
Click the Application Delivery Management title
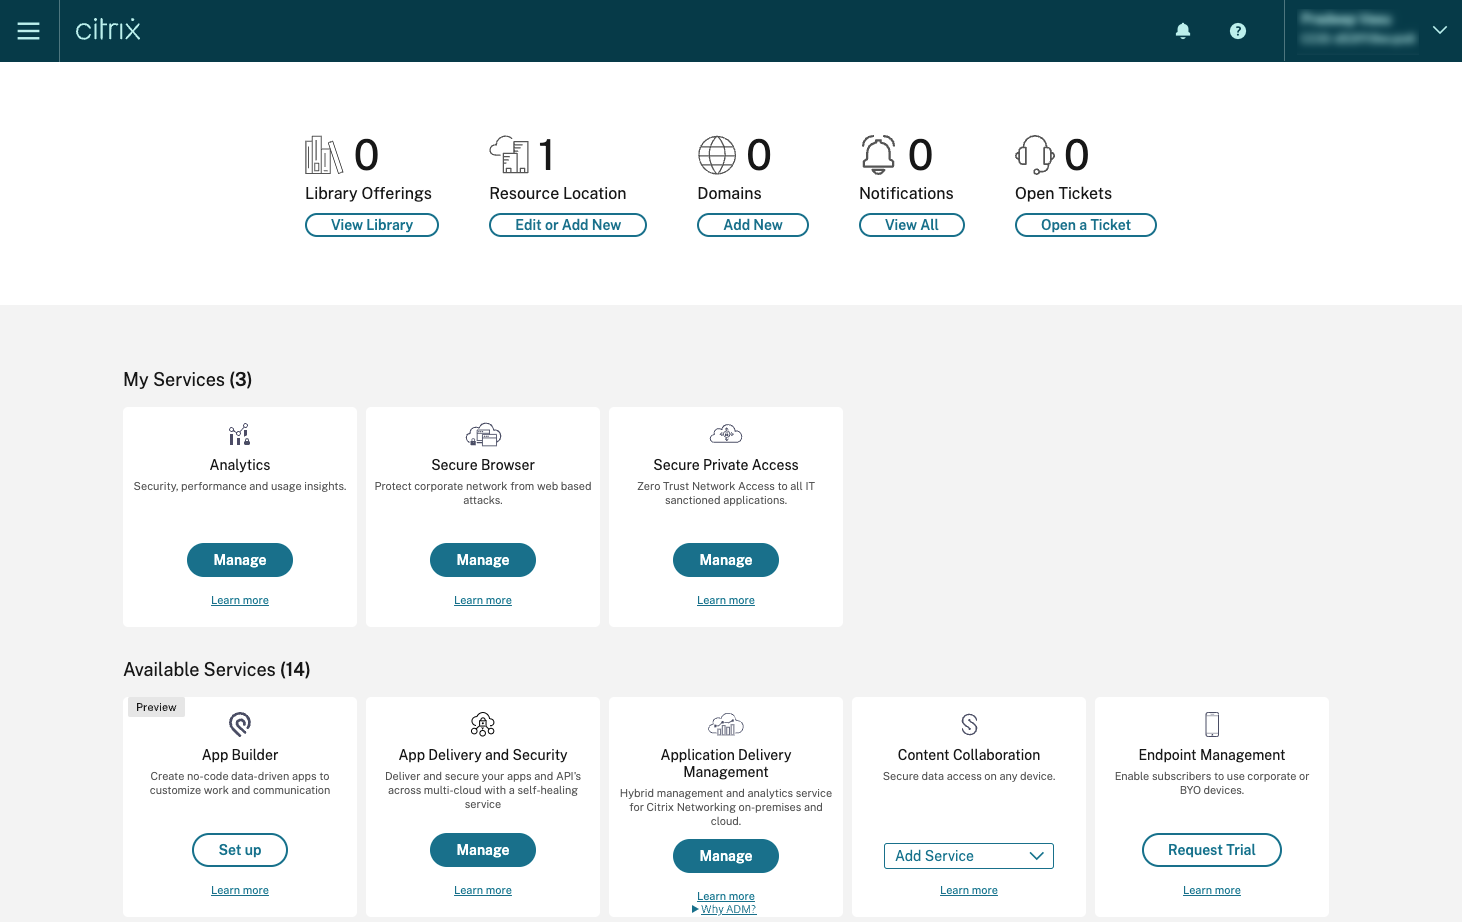point(726,763)
